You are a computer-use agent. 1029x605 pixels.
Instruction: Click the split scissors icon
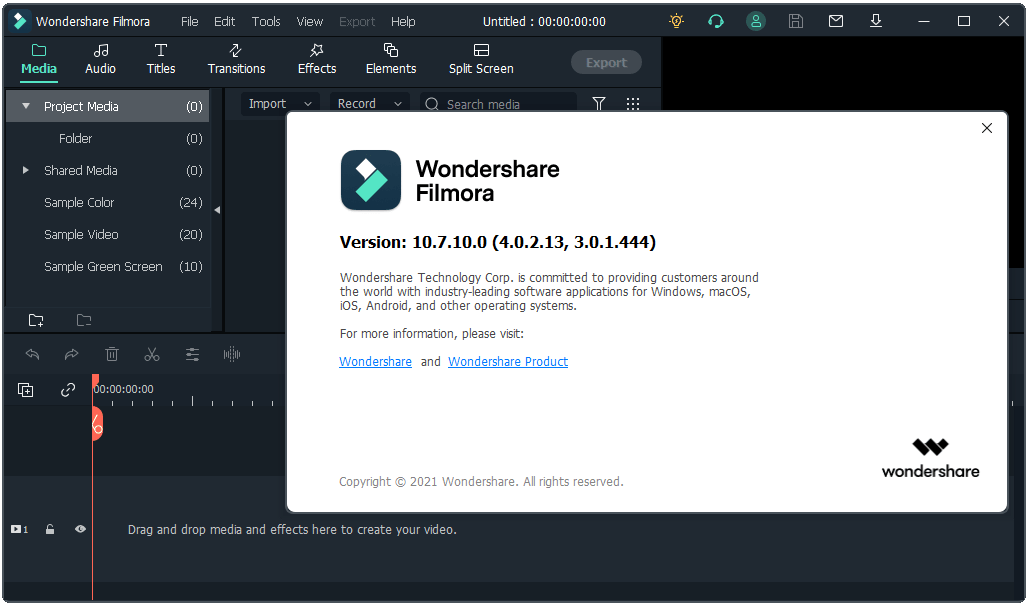152,354
